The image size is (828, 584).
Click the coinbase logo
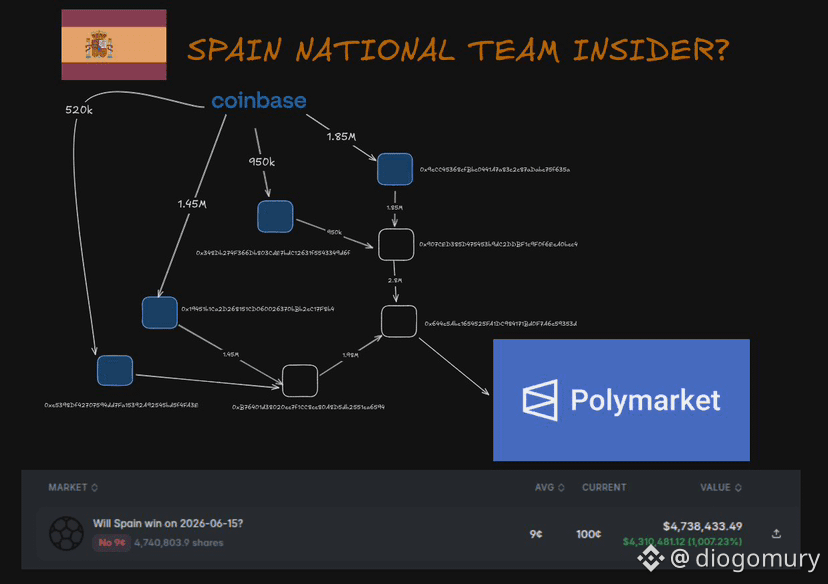pyautogui.click(x=259, y=100)
